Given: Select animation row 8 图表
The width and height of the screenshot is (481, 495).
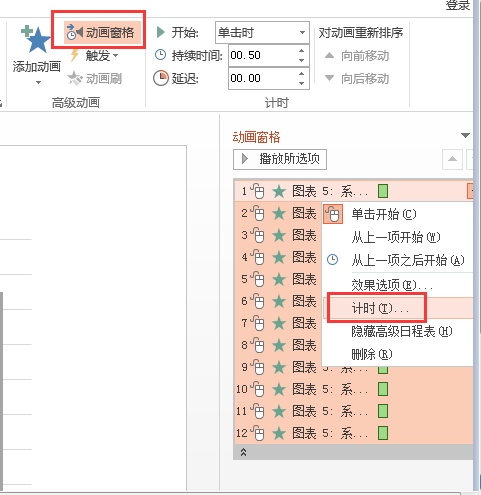Looking at the screenshot, I should [278, 345].
